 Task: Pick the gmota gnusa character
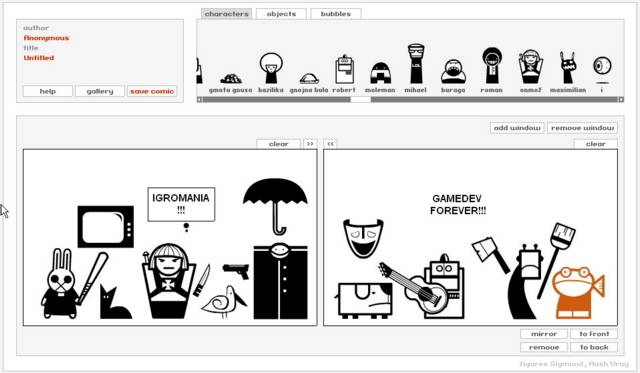[x=231, y=78]
